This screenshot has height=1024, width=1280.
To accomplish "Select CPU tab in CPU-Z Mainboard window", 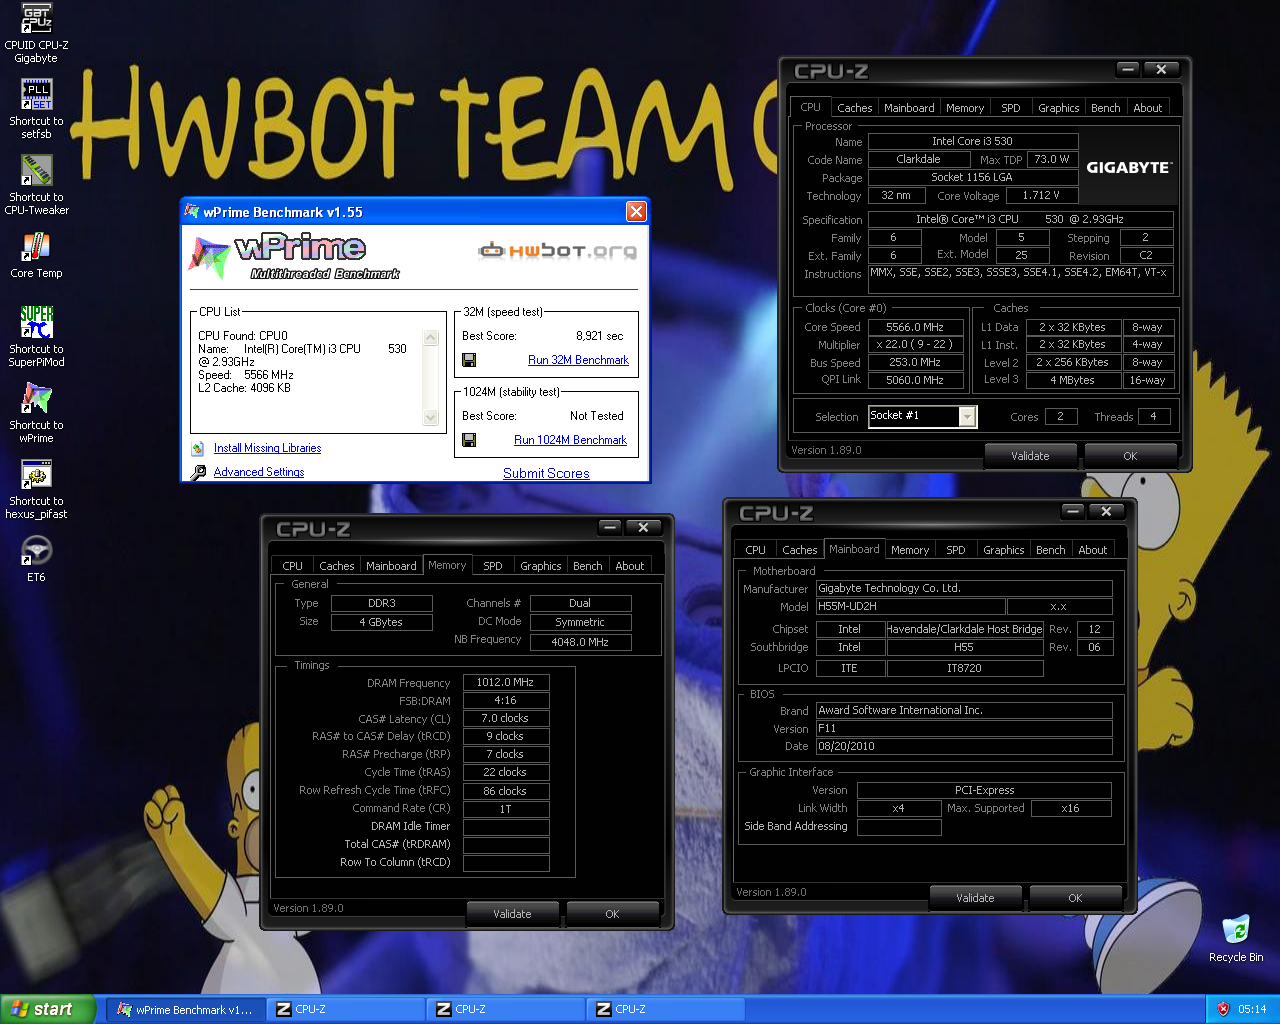I will [x=755, y=550].
